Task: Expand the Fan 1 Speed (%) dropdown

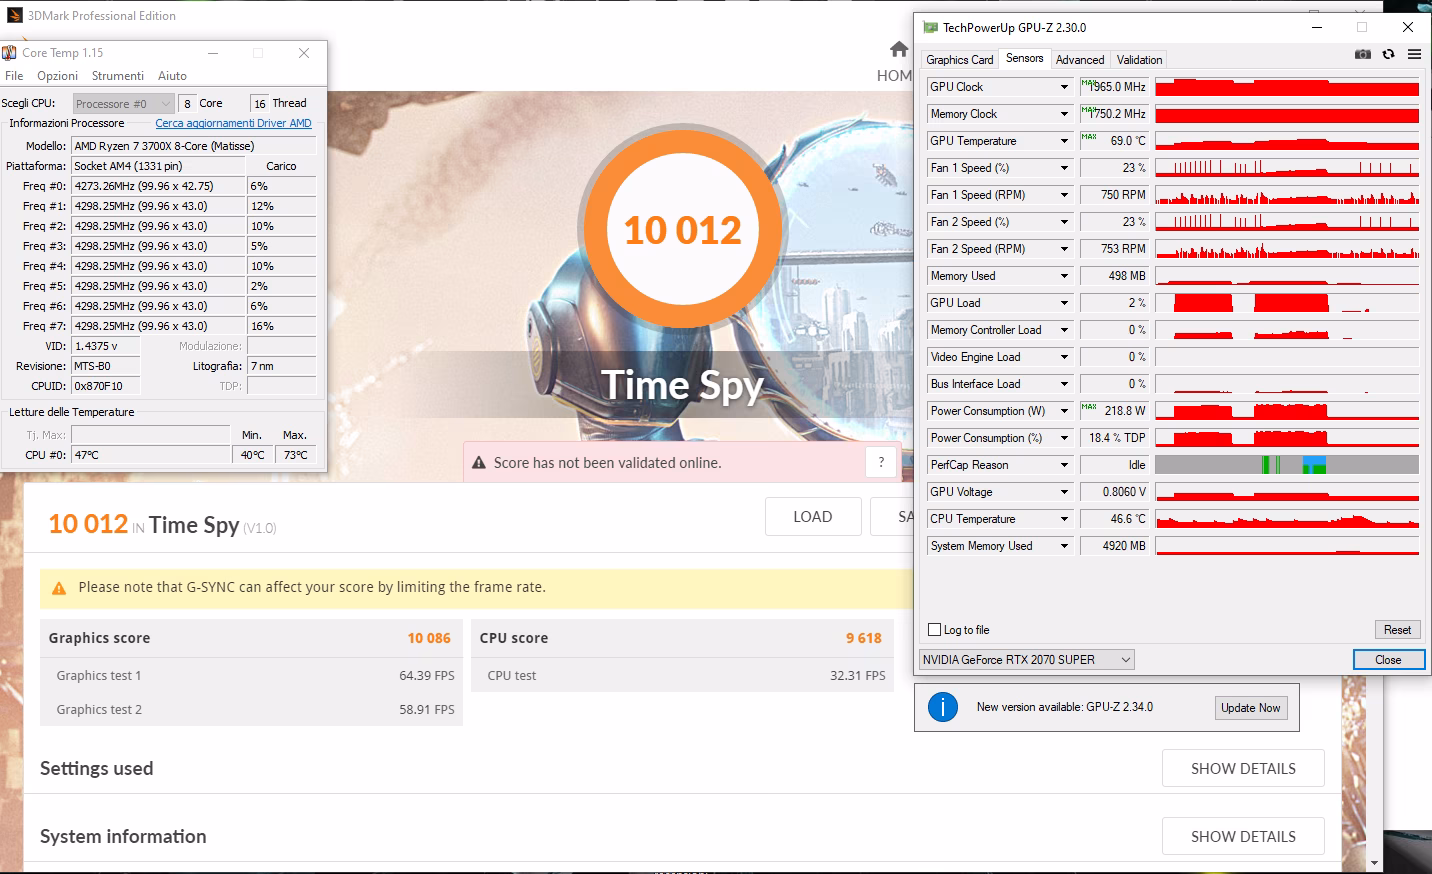Action: [1064, 168]
